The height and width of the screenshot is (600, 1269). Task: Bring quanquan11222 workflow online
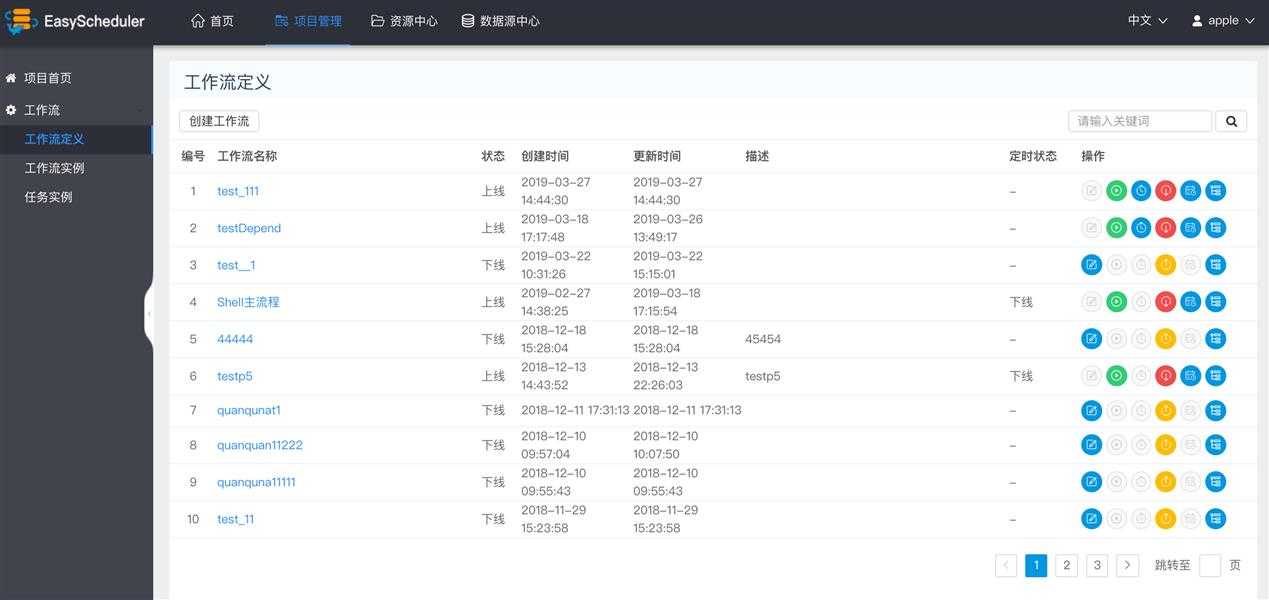(x=1166, y=445)
